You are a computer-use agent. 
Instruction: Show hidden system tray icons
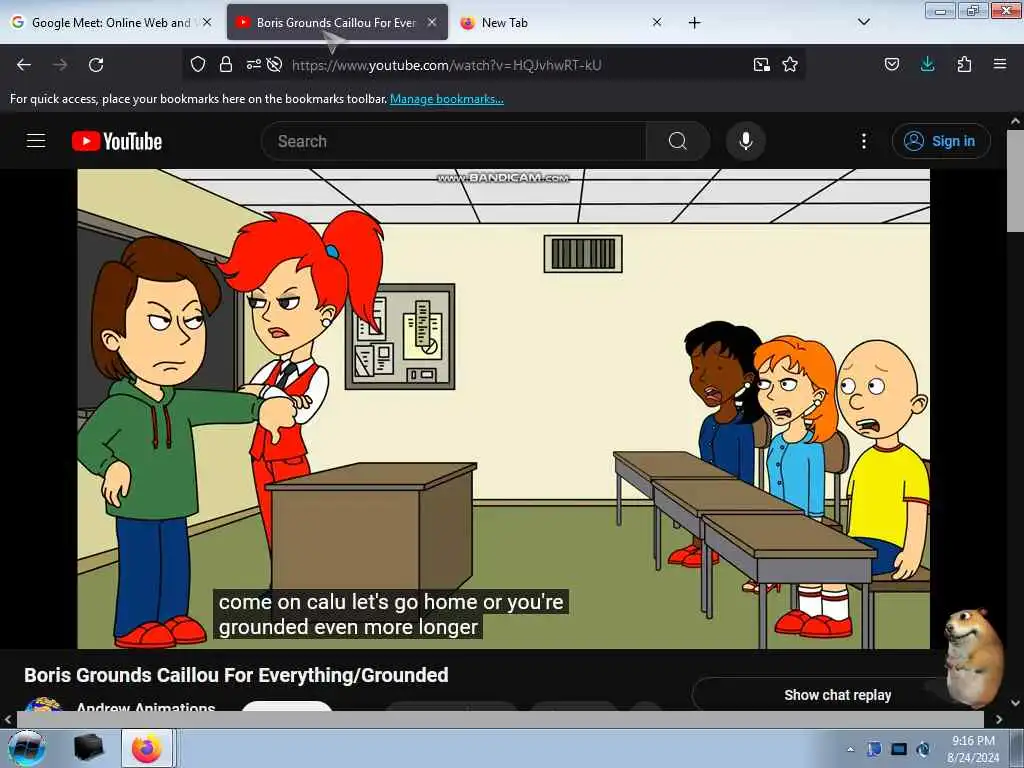[850, 749]
